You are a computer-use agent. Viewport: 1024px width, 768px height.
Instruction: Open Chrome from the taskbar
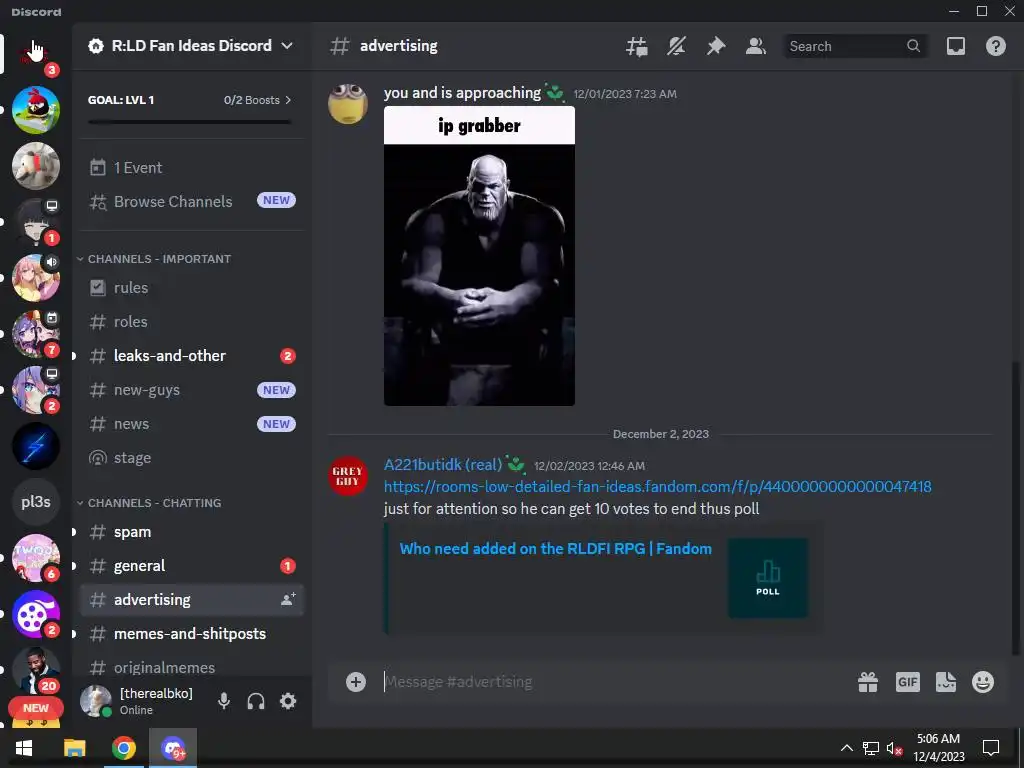(x=123, y=748)
